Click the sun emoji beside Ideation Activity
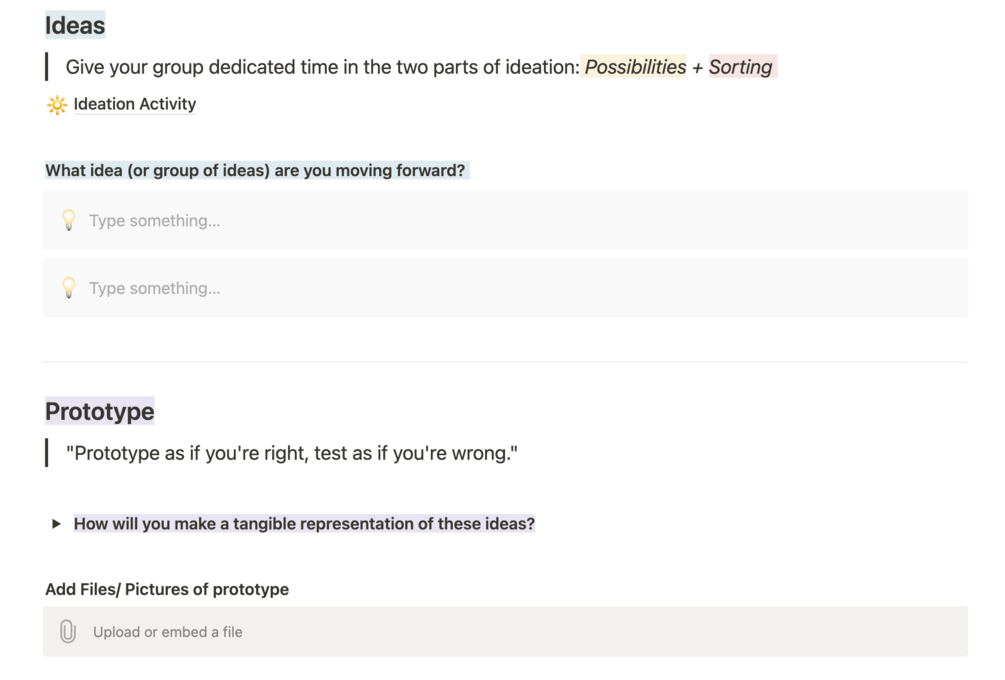This screenshot has height=680, width=1005. click(57, 105)
